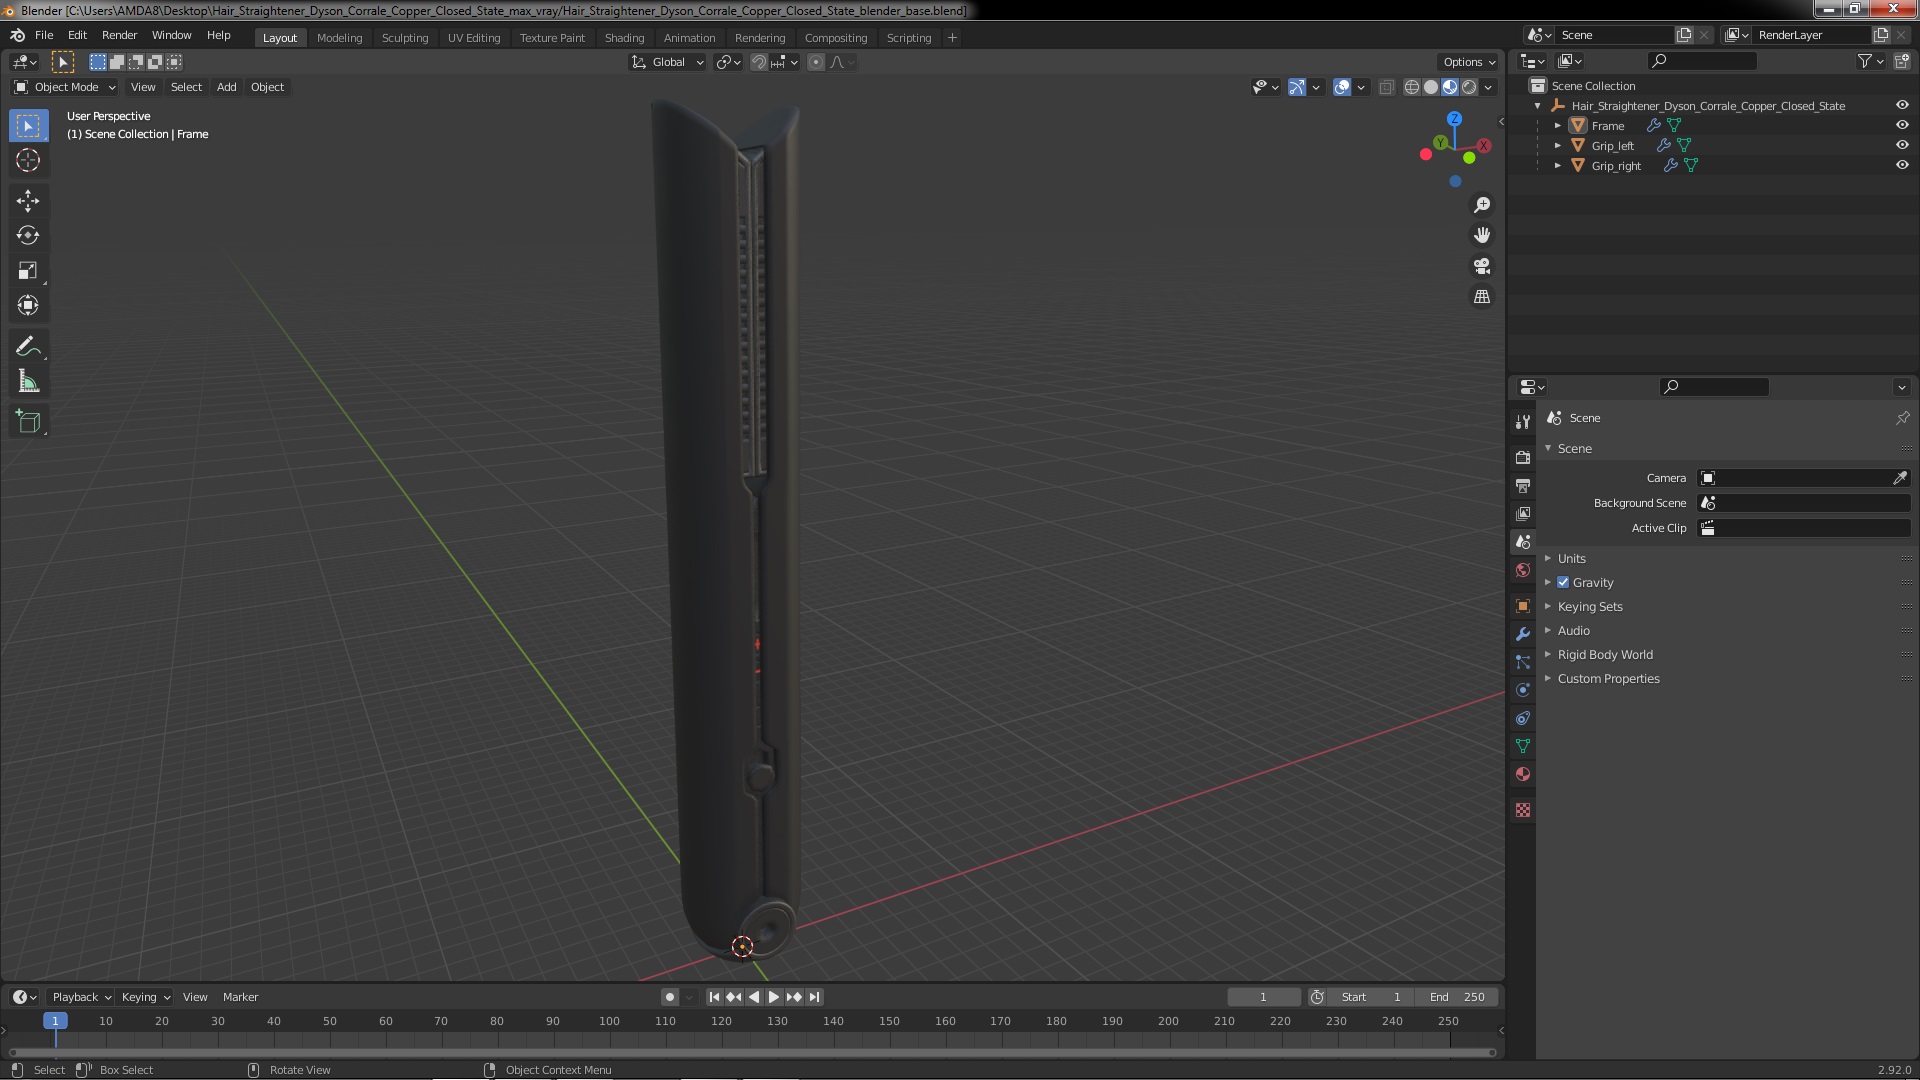Expand the Rigid Body World panel

coord(1604,655)
